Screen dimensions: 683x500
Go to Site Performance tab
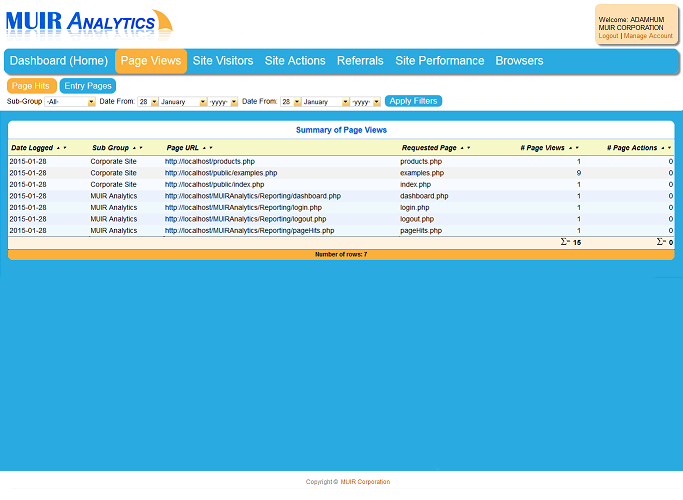click(439, 61)
